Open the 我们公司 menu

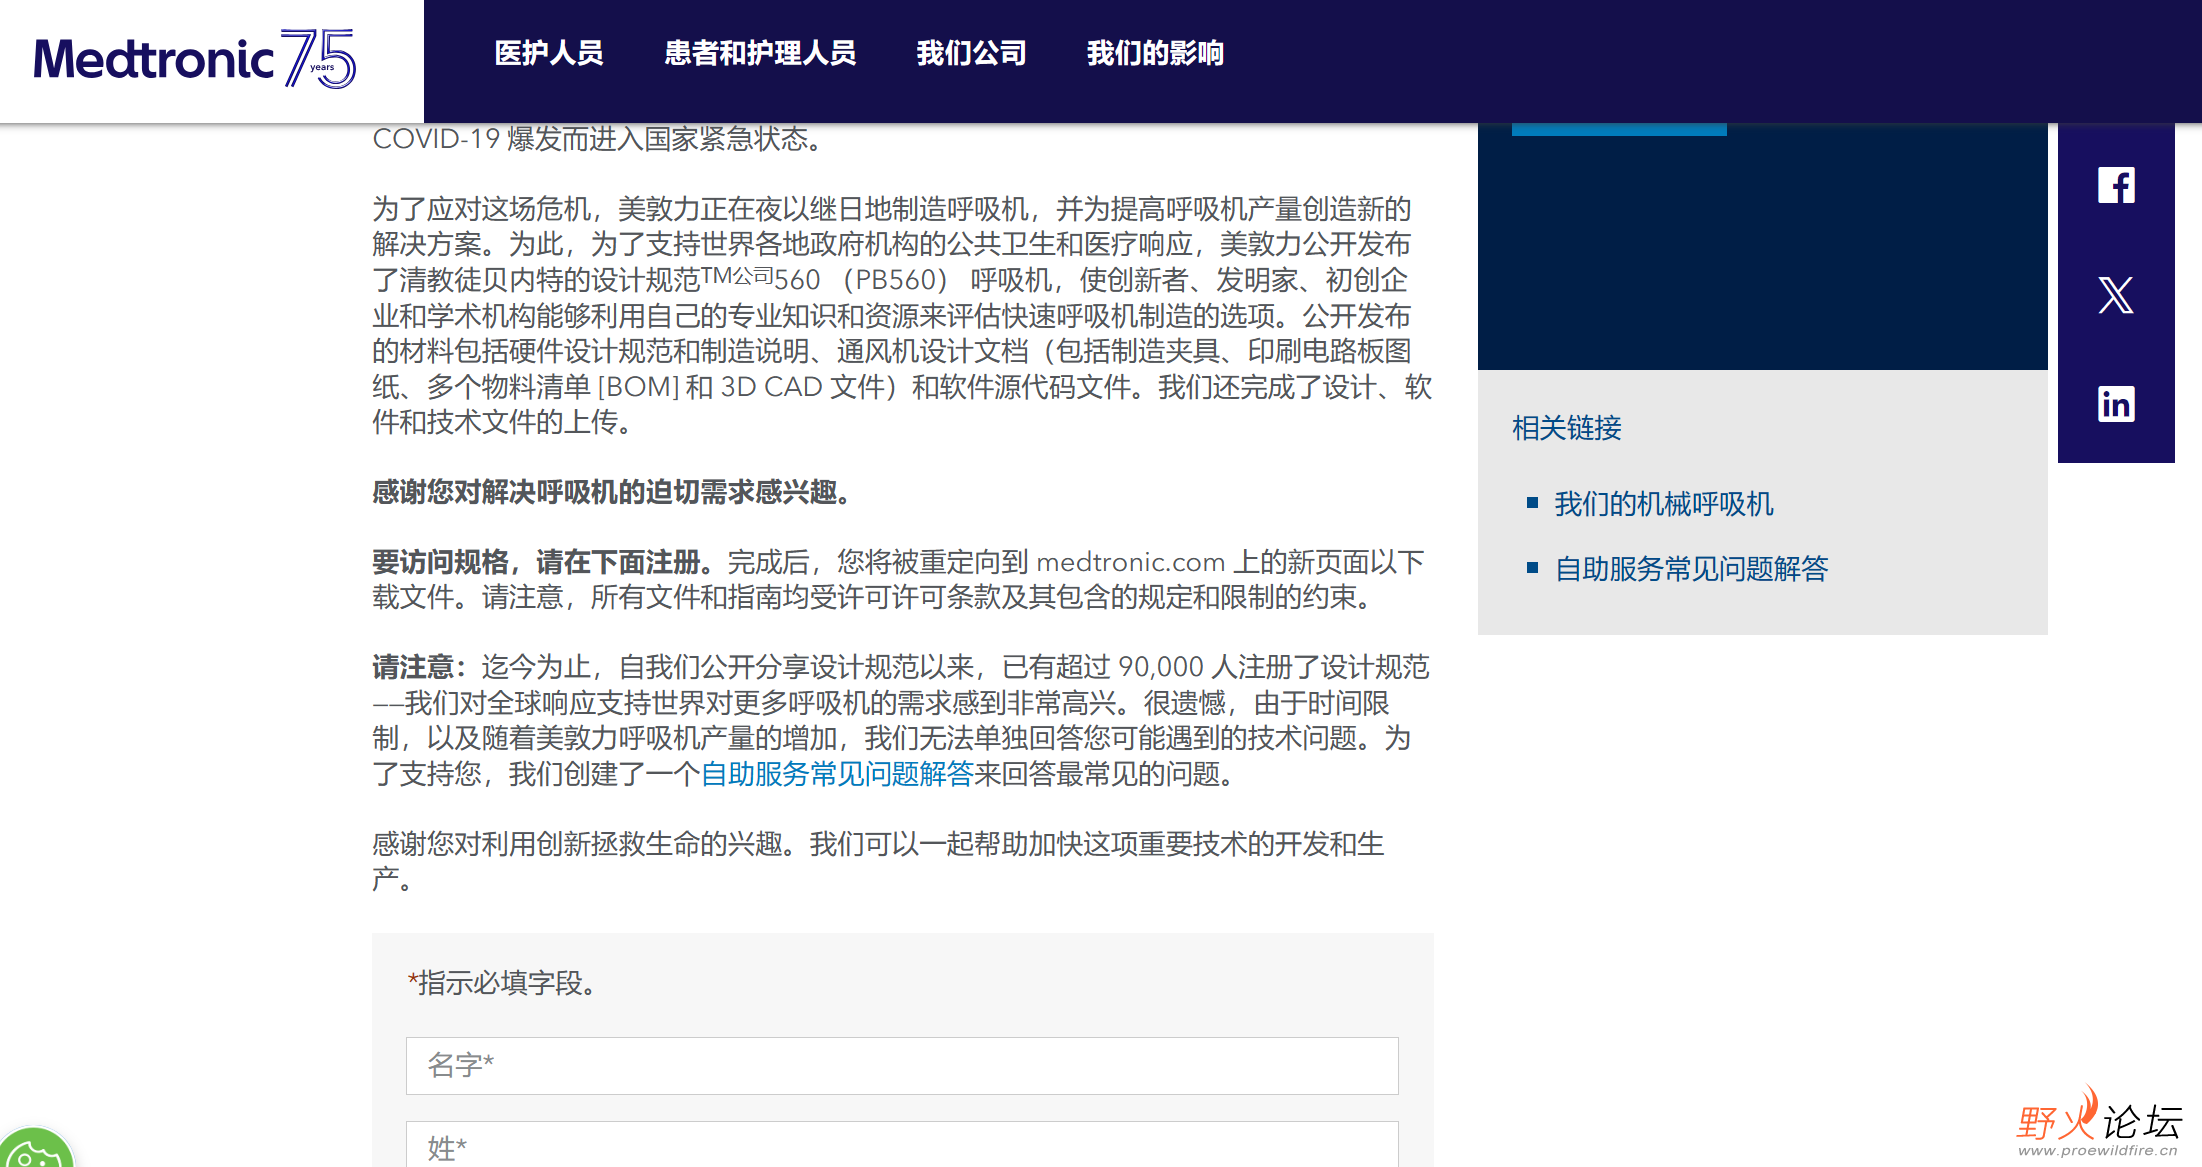(971, 53)
